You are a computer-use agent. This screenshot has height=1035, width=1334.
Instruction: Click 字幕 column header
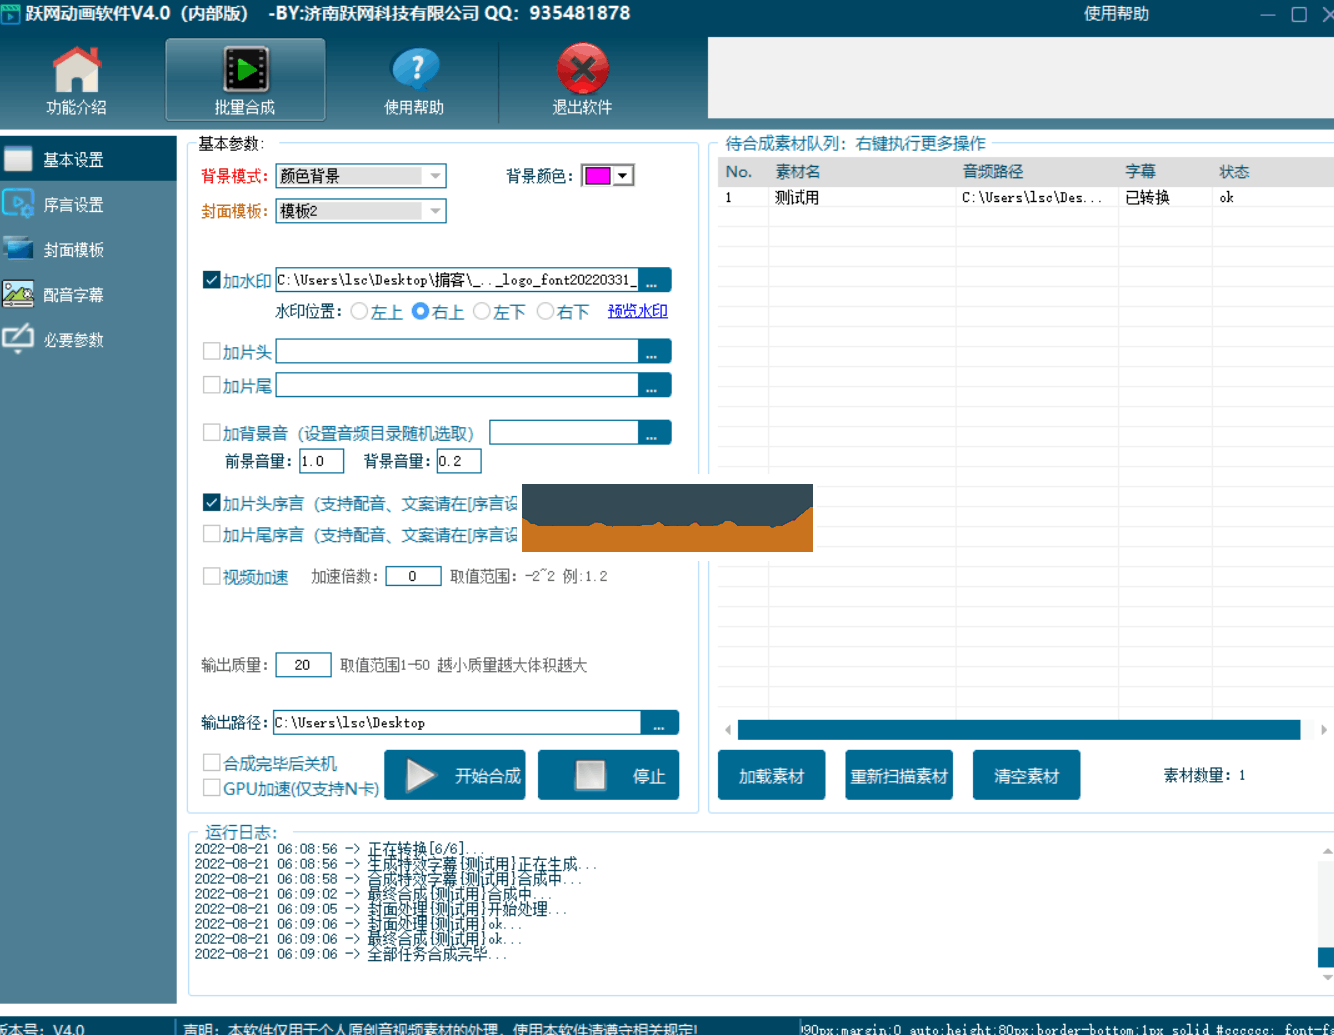(x=1140, y=172)
